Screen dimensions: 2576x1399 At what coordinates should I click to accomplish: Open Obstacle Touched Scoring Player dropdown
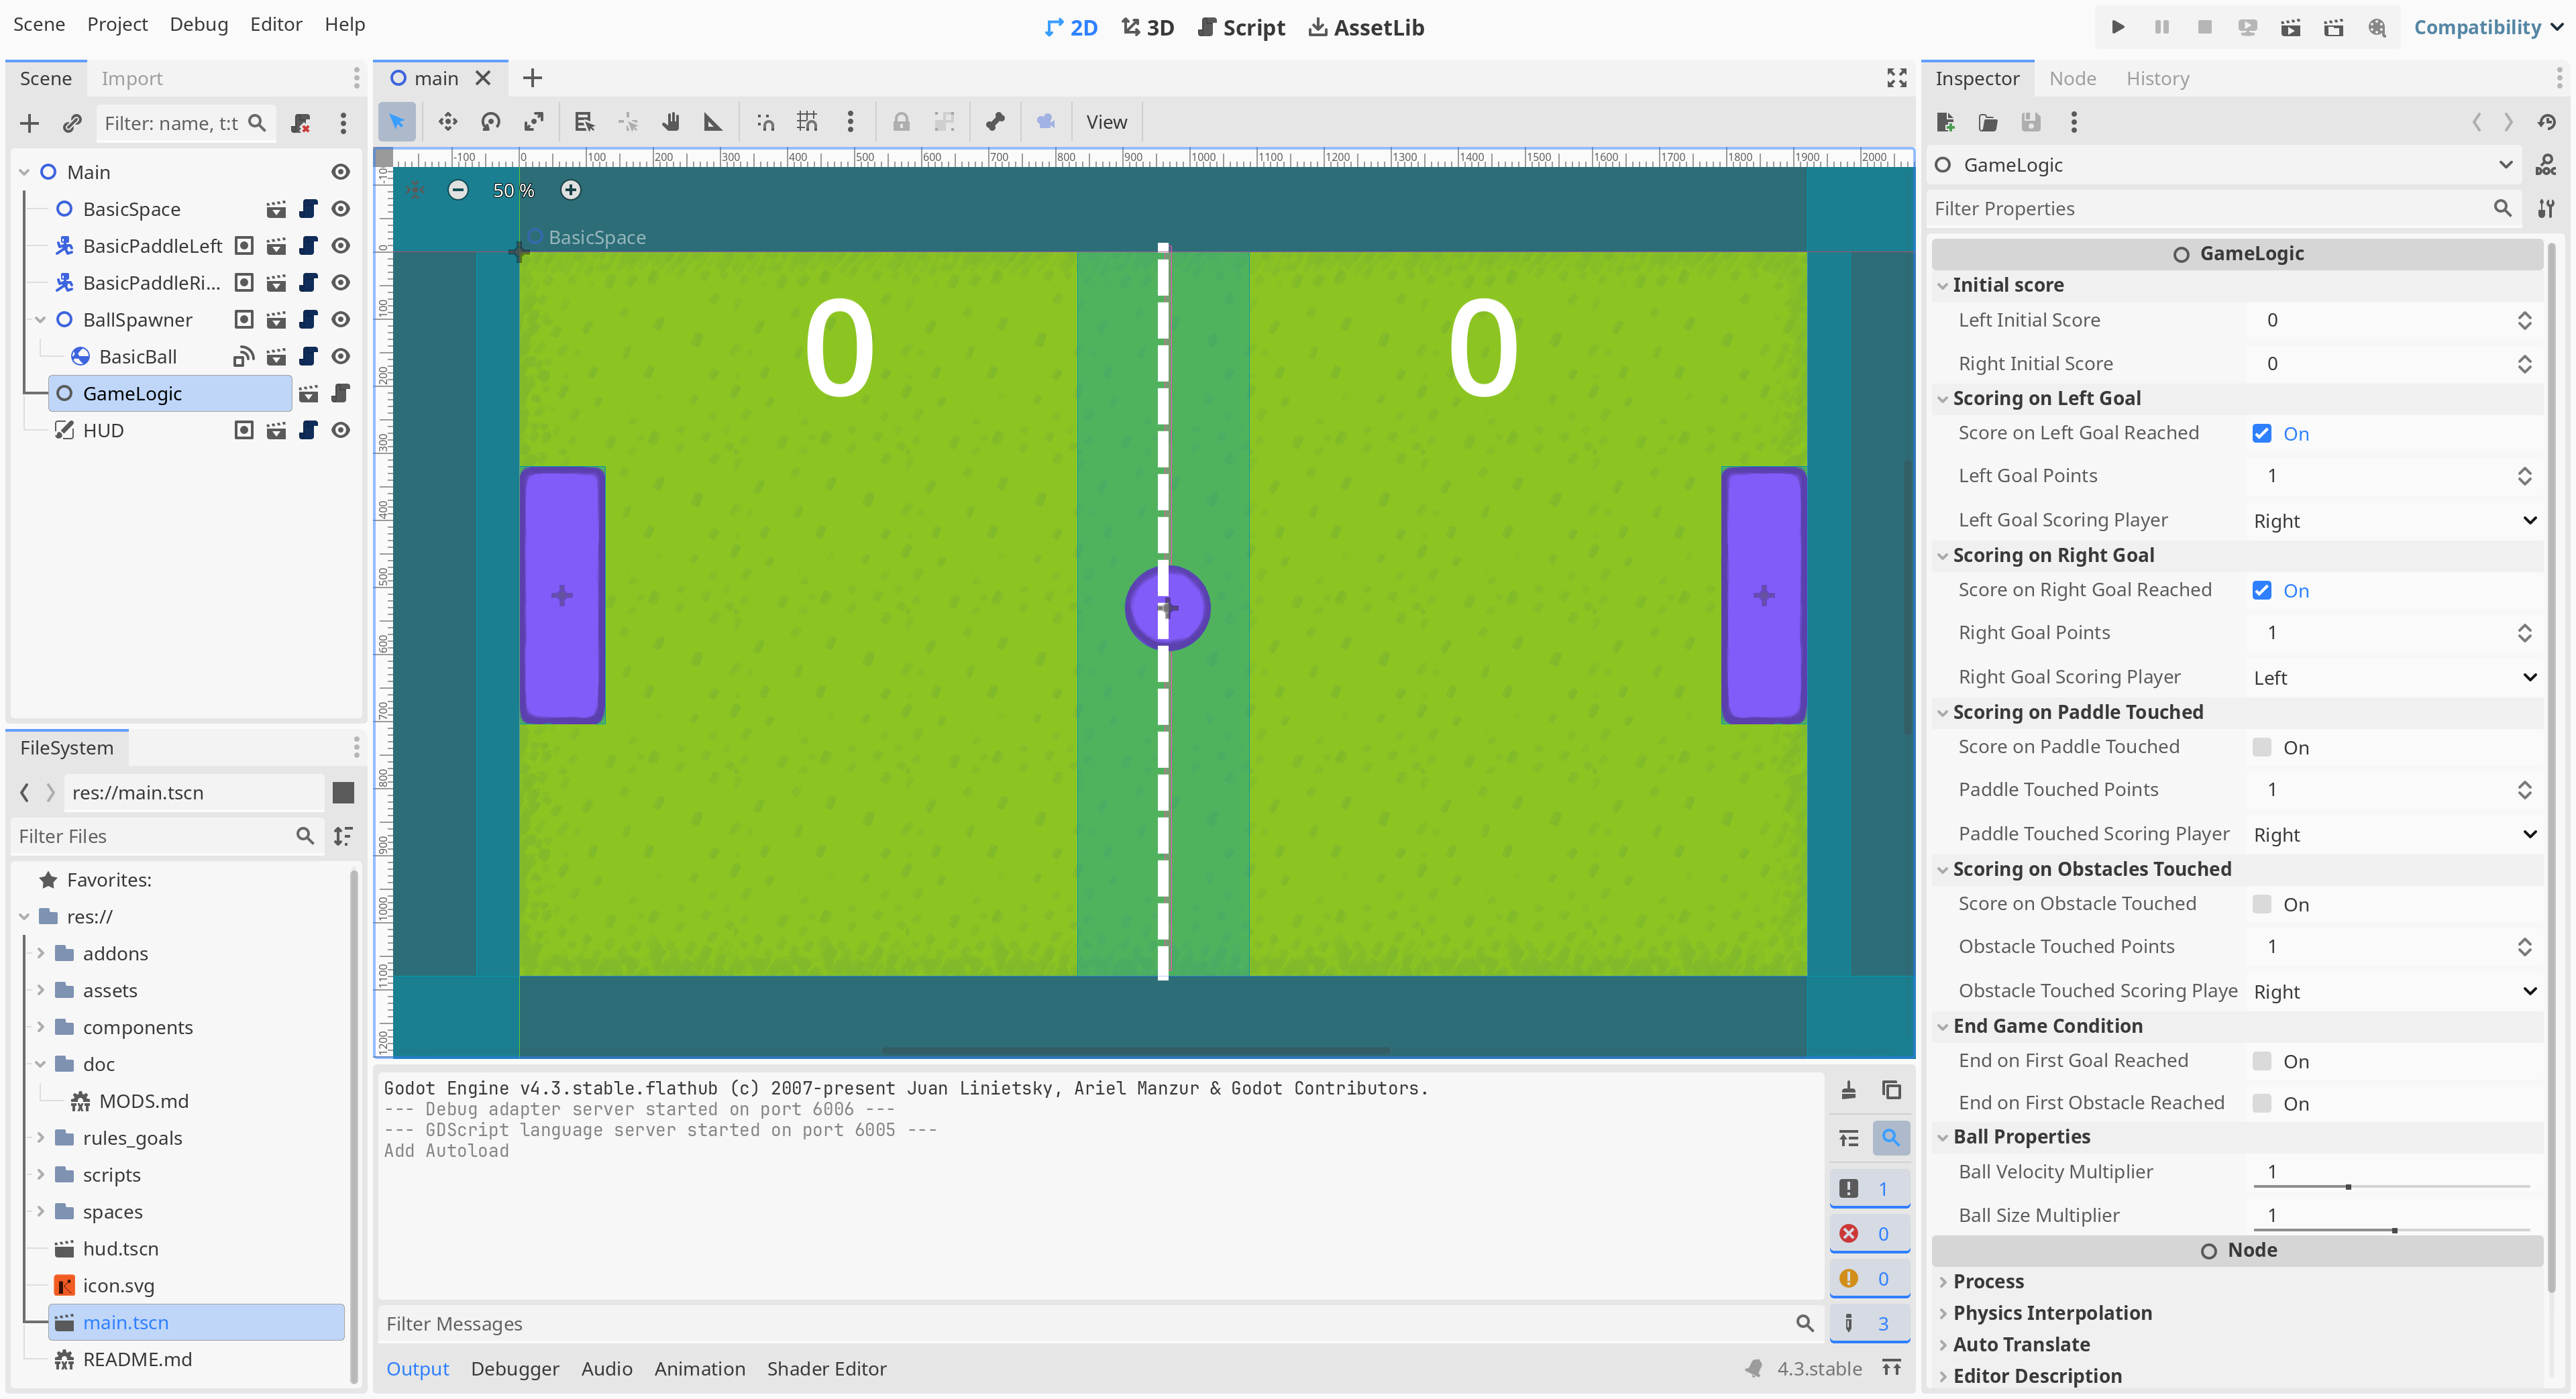[x=2394, y=992]
